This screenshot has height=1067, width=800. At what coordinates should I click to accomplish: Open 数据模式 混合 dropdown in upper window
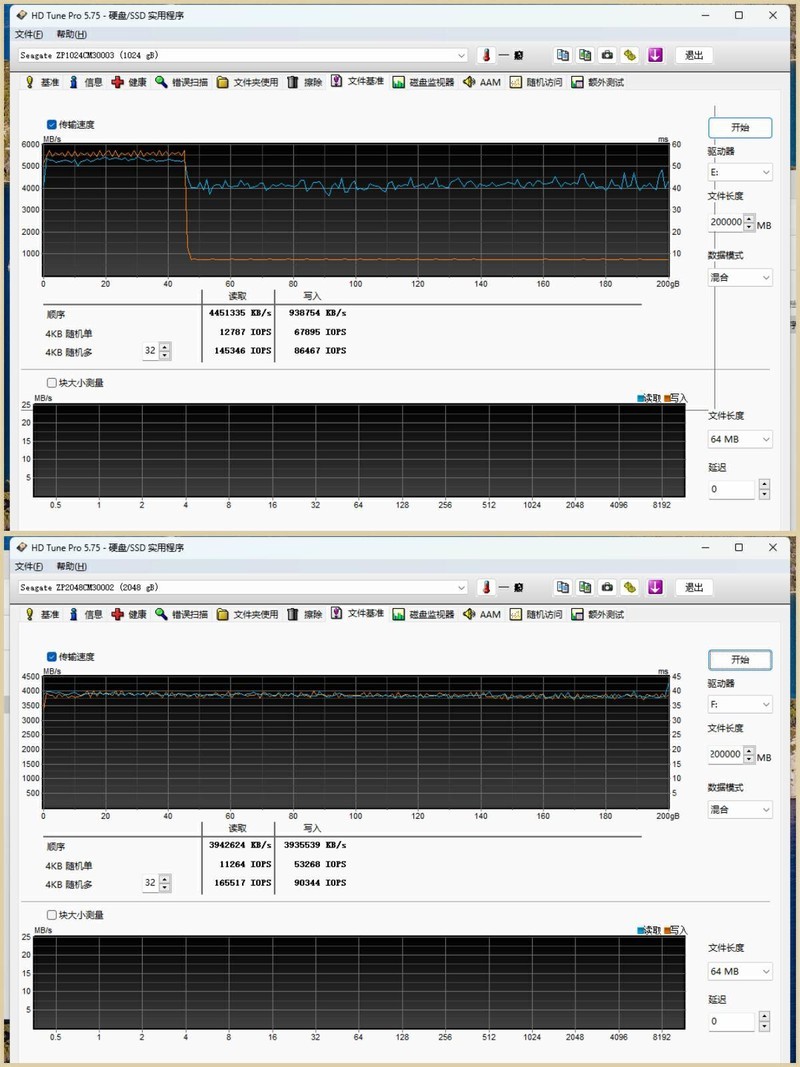tap(739, 278)
